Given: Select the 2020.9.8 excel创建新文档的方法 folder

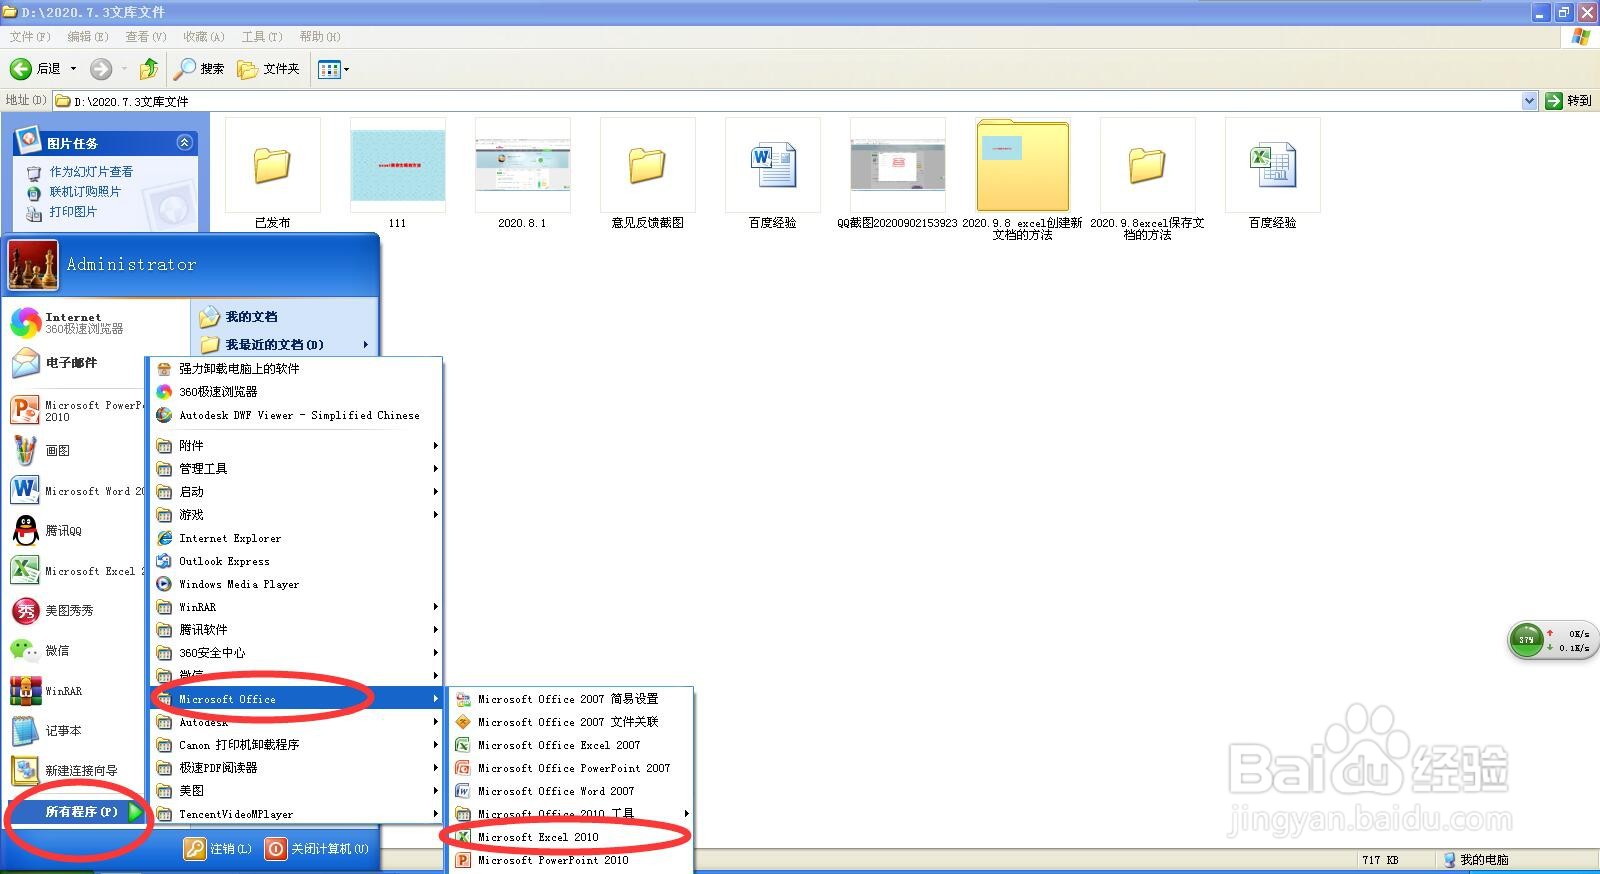Looking at the screenshot, I should pyautogui.click(x=1022, y=179).
